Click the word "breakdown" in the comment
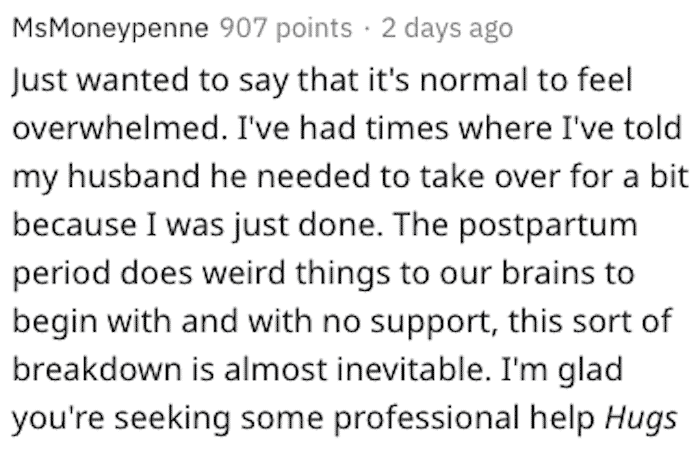 pyautogui.click(x=97, y=370)
